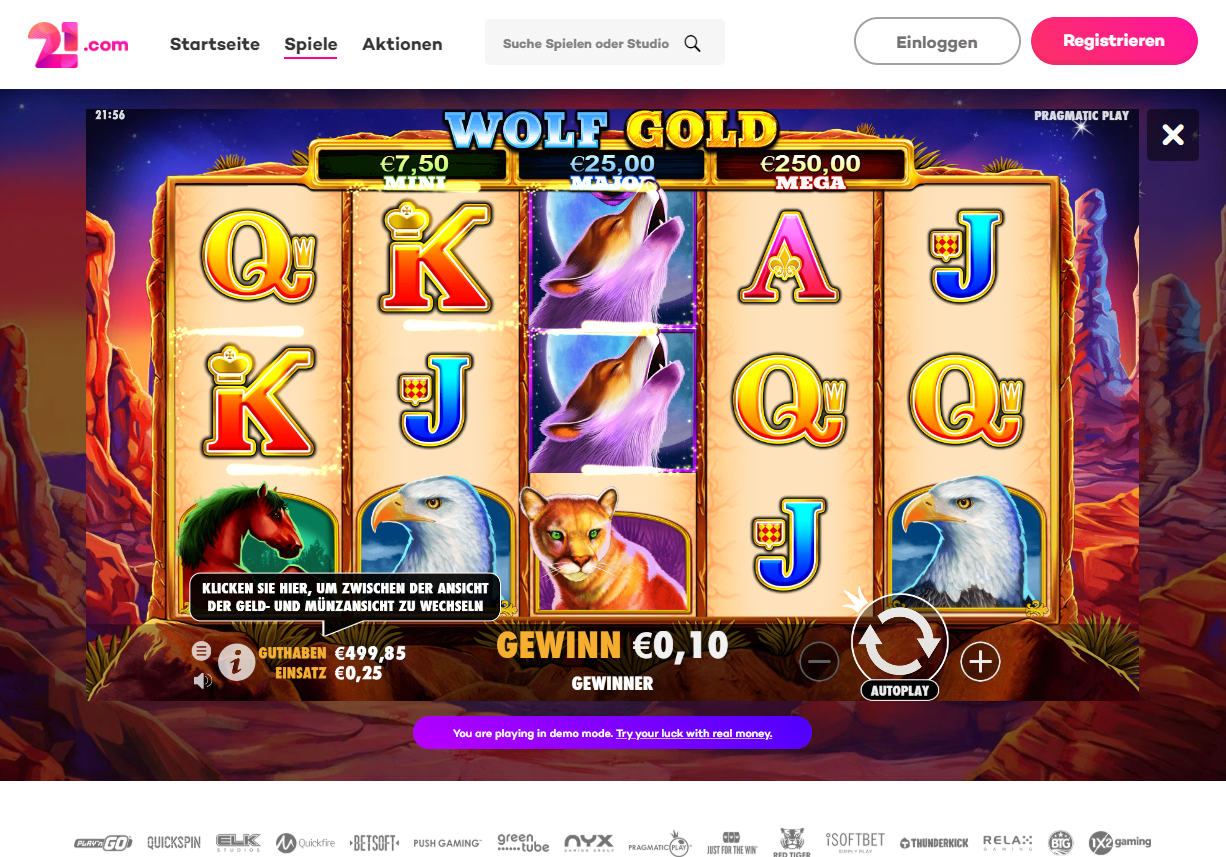Click the Thunderkick provider logo
The width and height of the screenshot is (1226, 857).
[x=934, y=843]
